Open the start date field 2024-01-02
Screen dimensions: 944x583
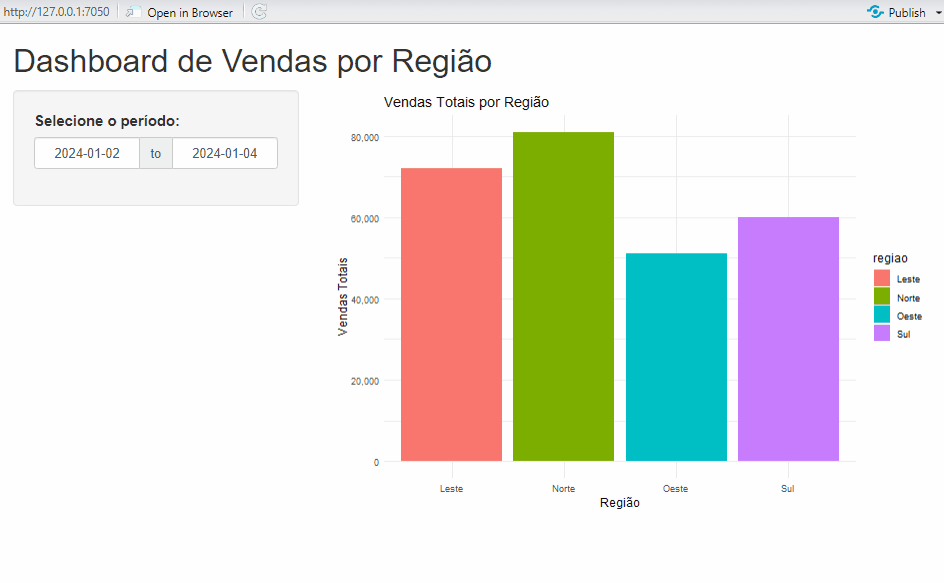coord(87,153)
